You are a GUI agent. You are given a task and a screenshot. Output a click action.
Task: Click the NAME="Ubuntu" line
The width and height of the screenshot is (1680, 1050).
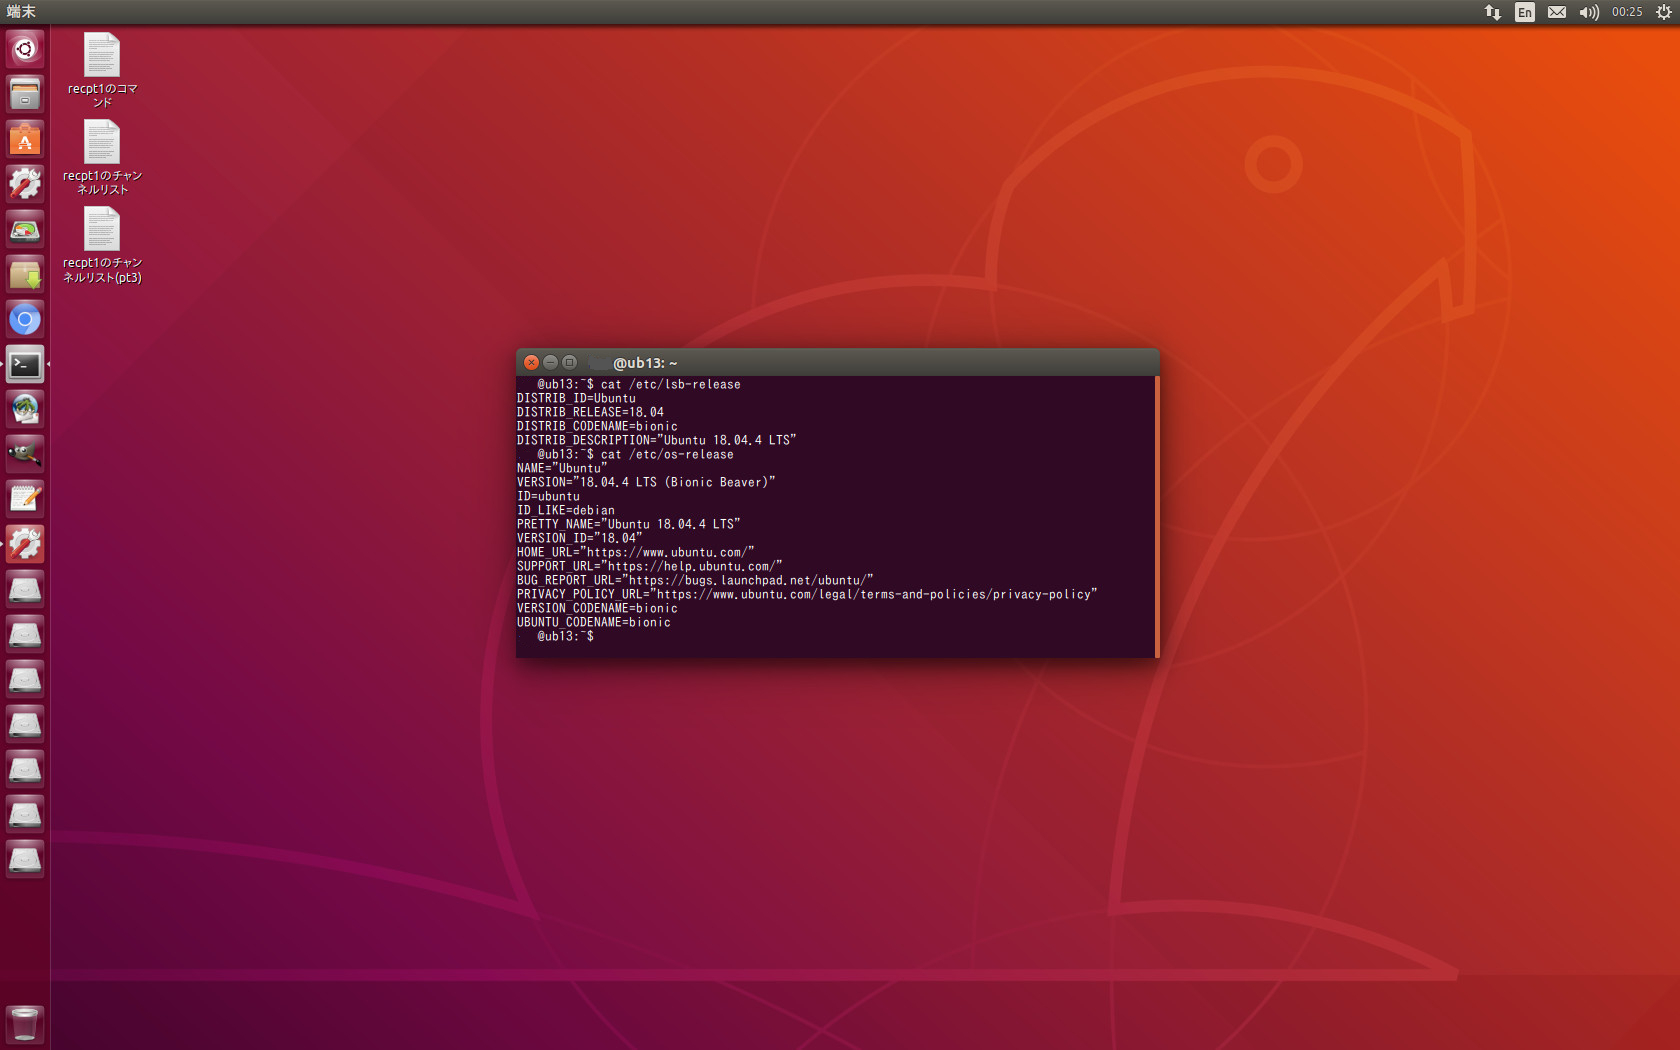(562, 468)
